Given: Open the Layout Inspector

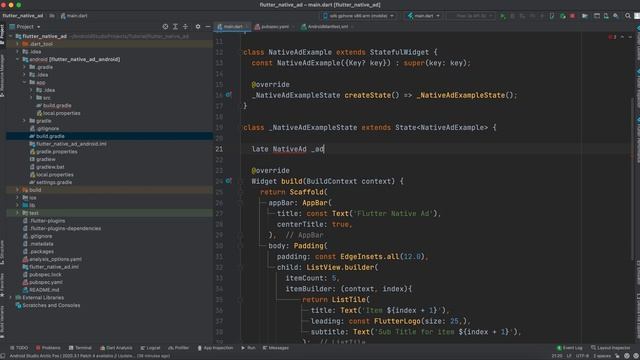Looking at the screenshot, I should [x=611, y=348].
